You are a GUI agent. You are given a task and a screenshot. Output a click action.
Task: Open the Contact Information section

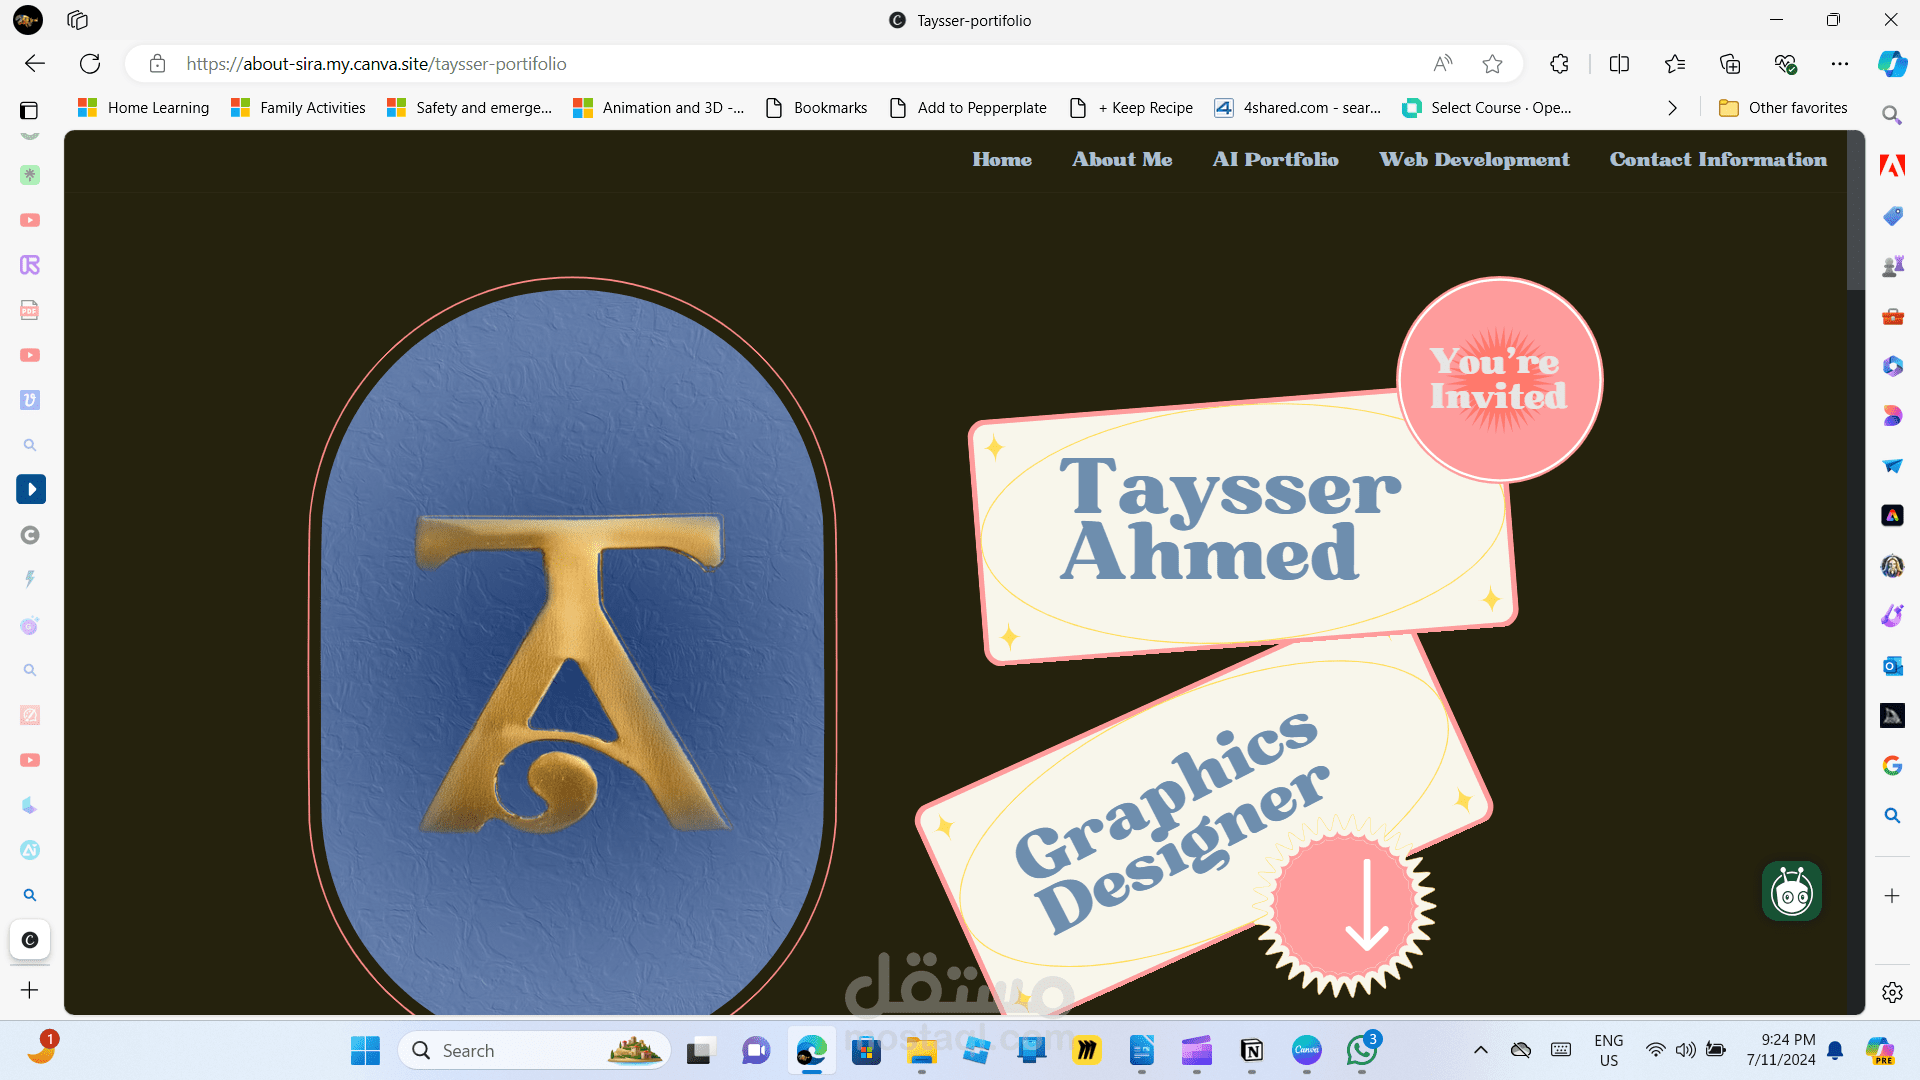(x=1718, y=160)
